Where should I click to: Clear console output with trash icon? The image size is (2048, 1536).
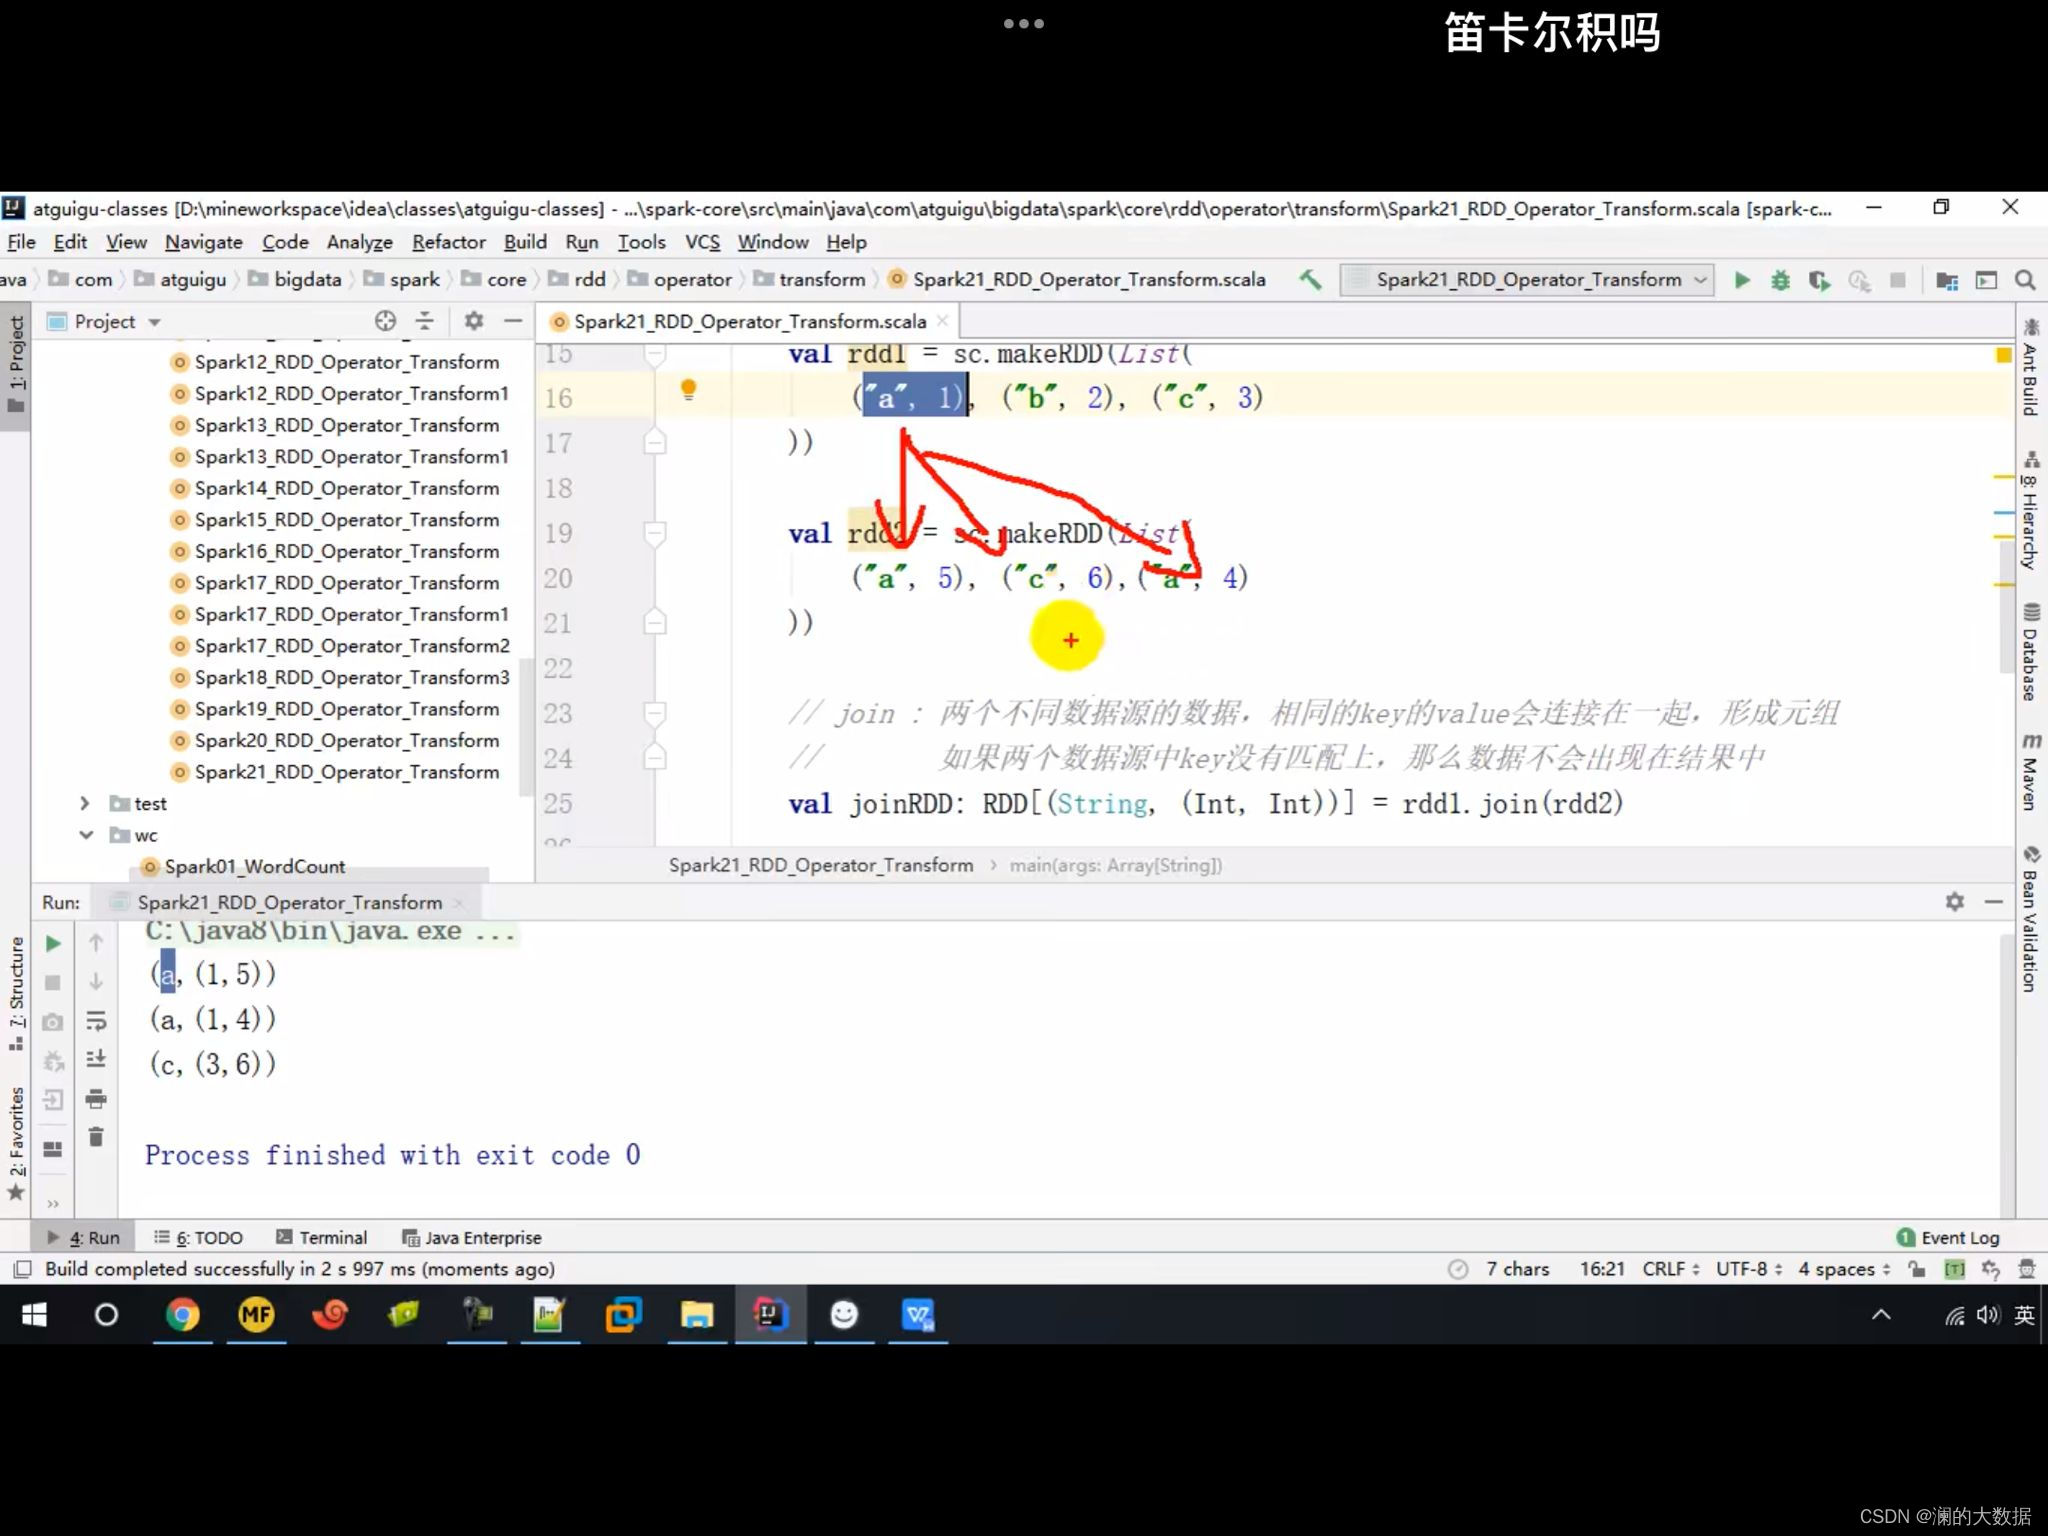pos(96,1137)
